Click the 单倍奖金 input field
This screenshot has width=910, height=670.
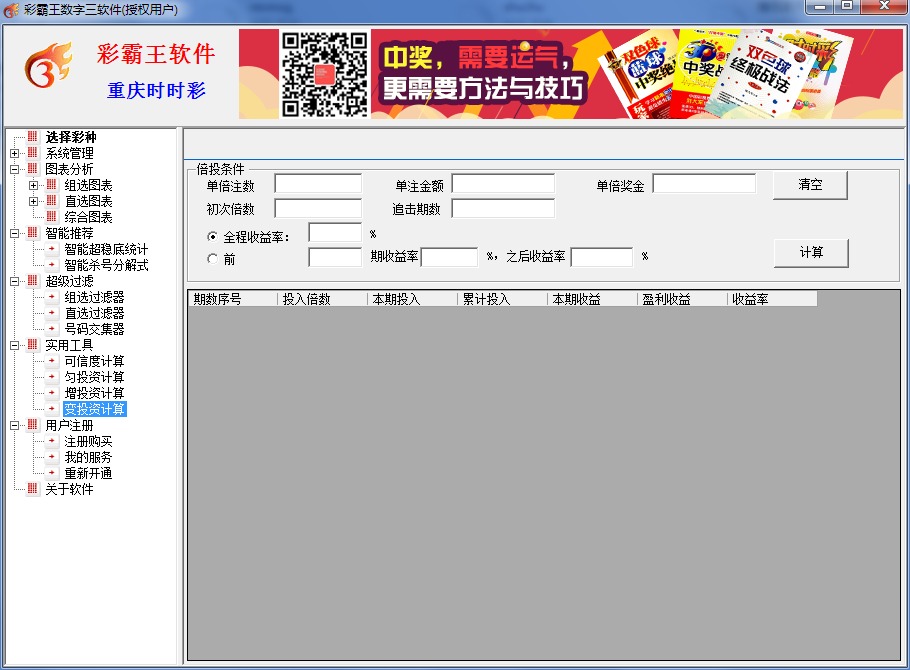click(x=704, y=184)
